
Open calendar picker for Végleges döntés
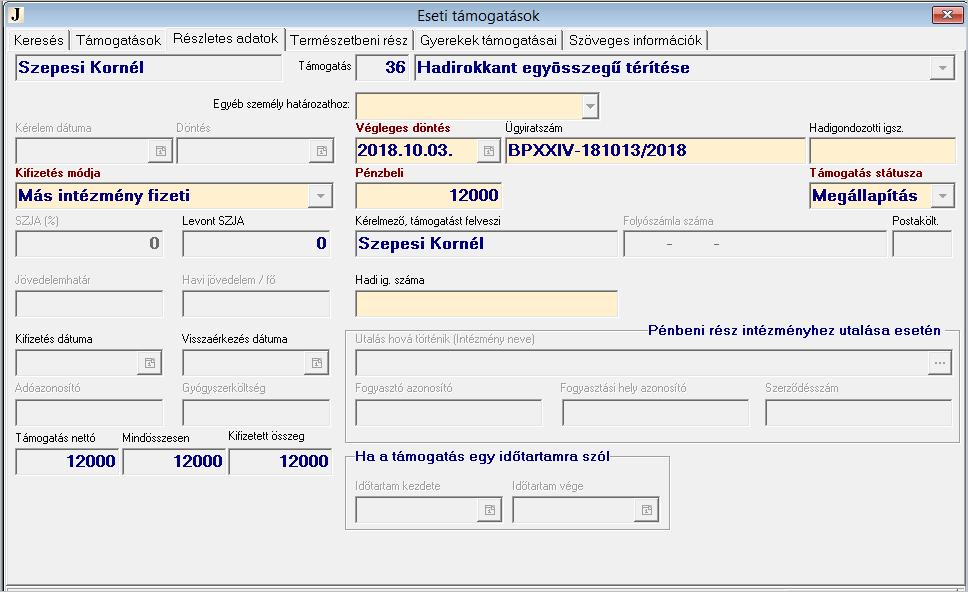pyautogui.click(x=488, y=151)
